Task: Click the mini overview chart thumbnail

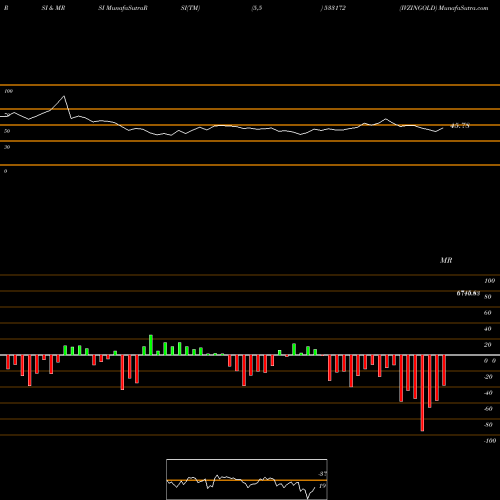Action: click(x=247, y=479)
